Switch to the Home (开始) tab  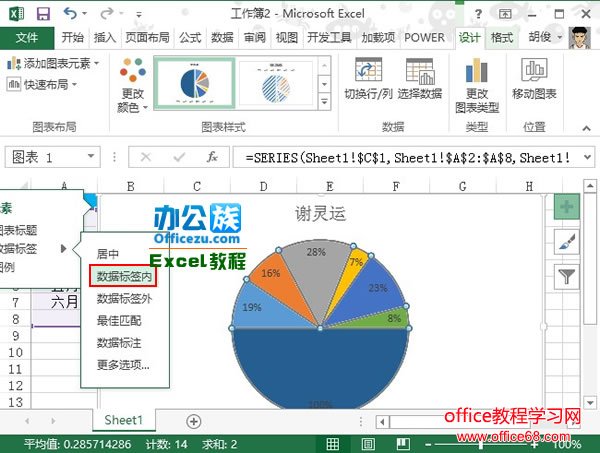click(x=72, y=37)
